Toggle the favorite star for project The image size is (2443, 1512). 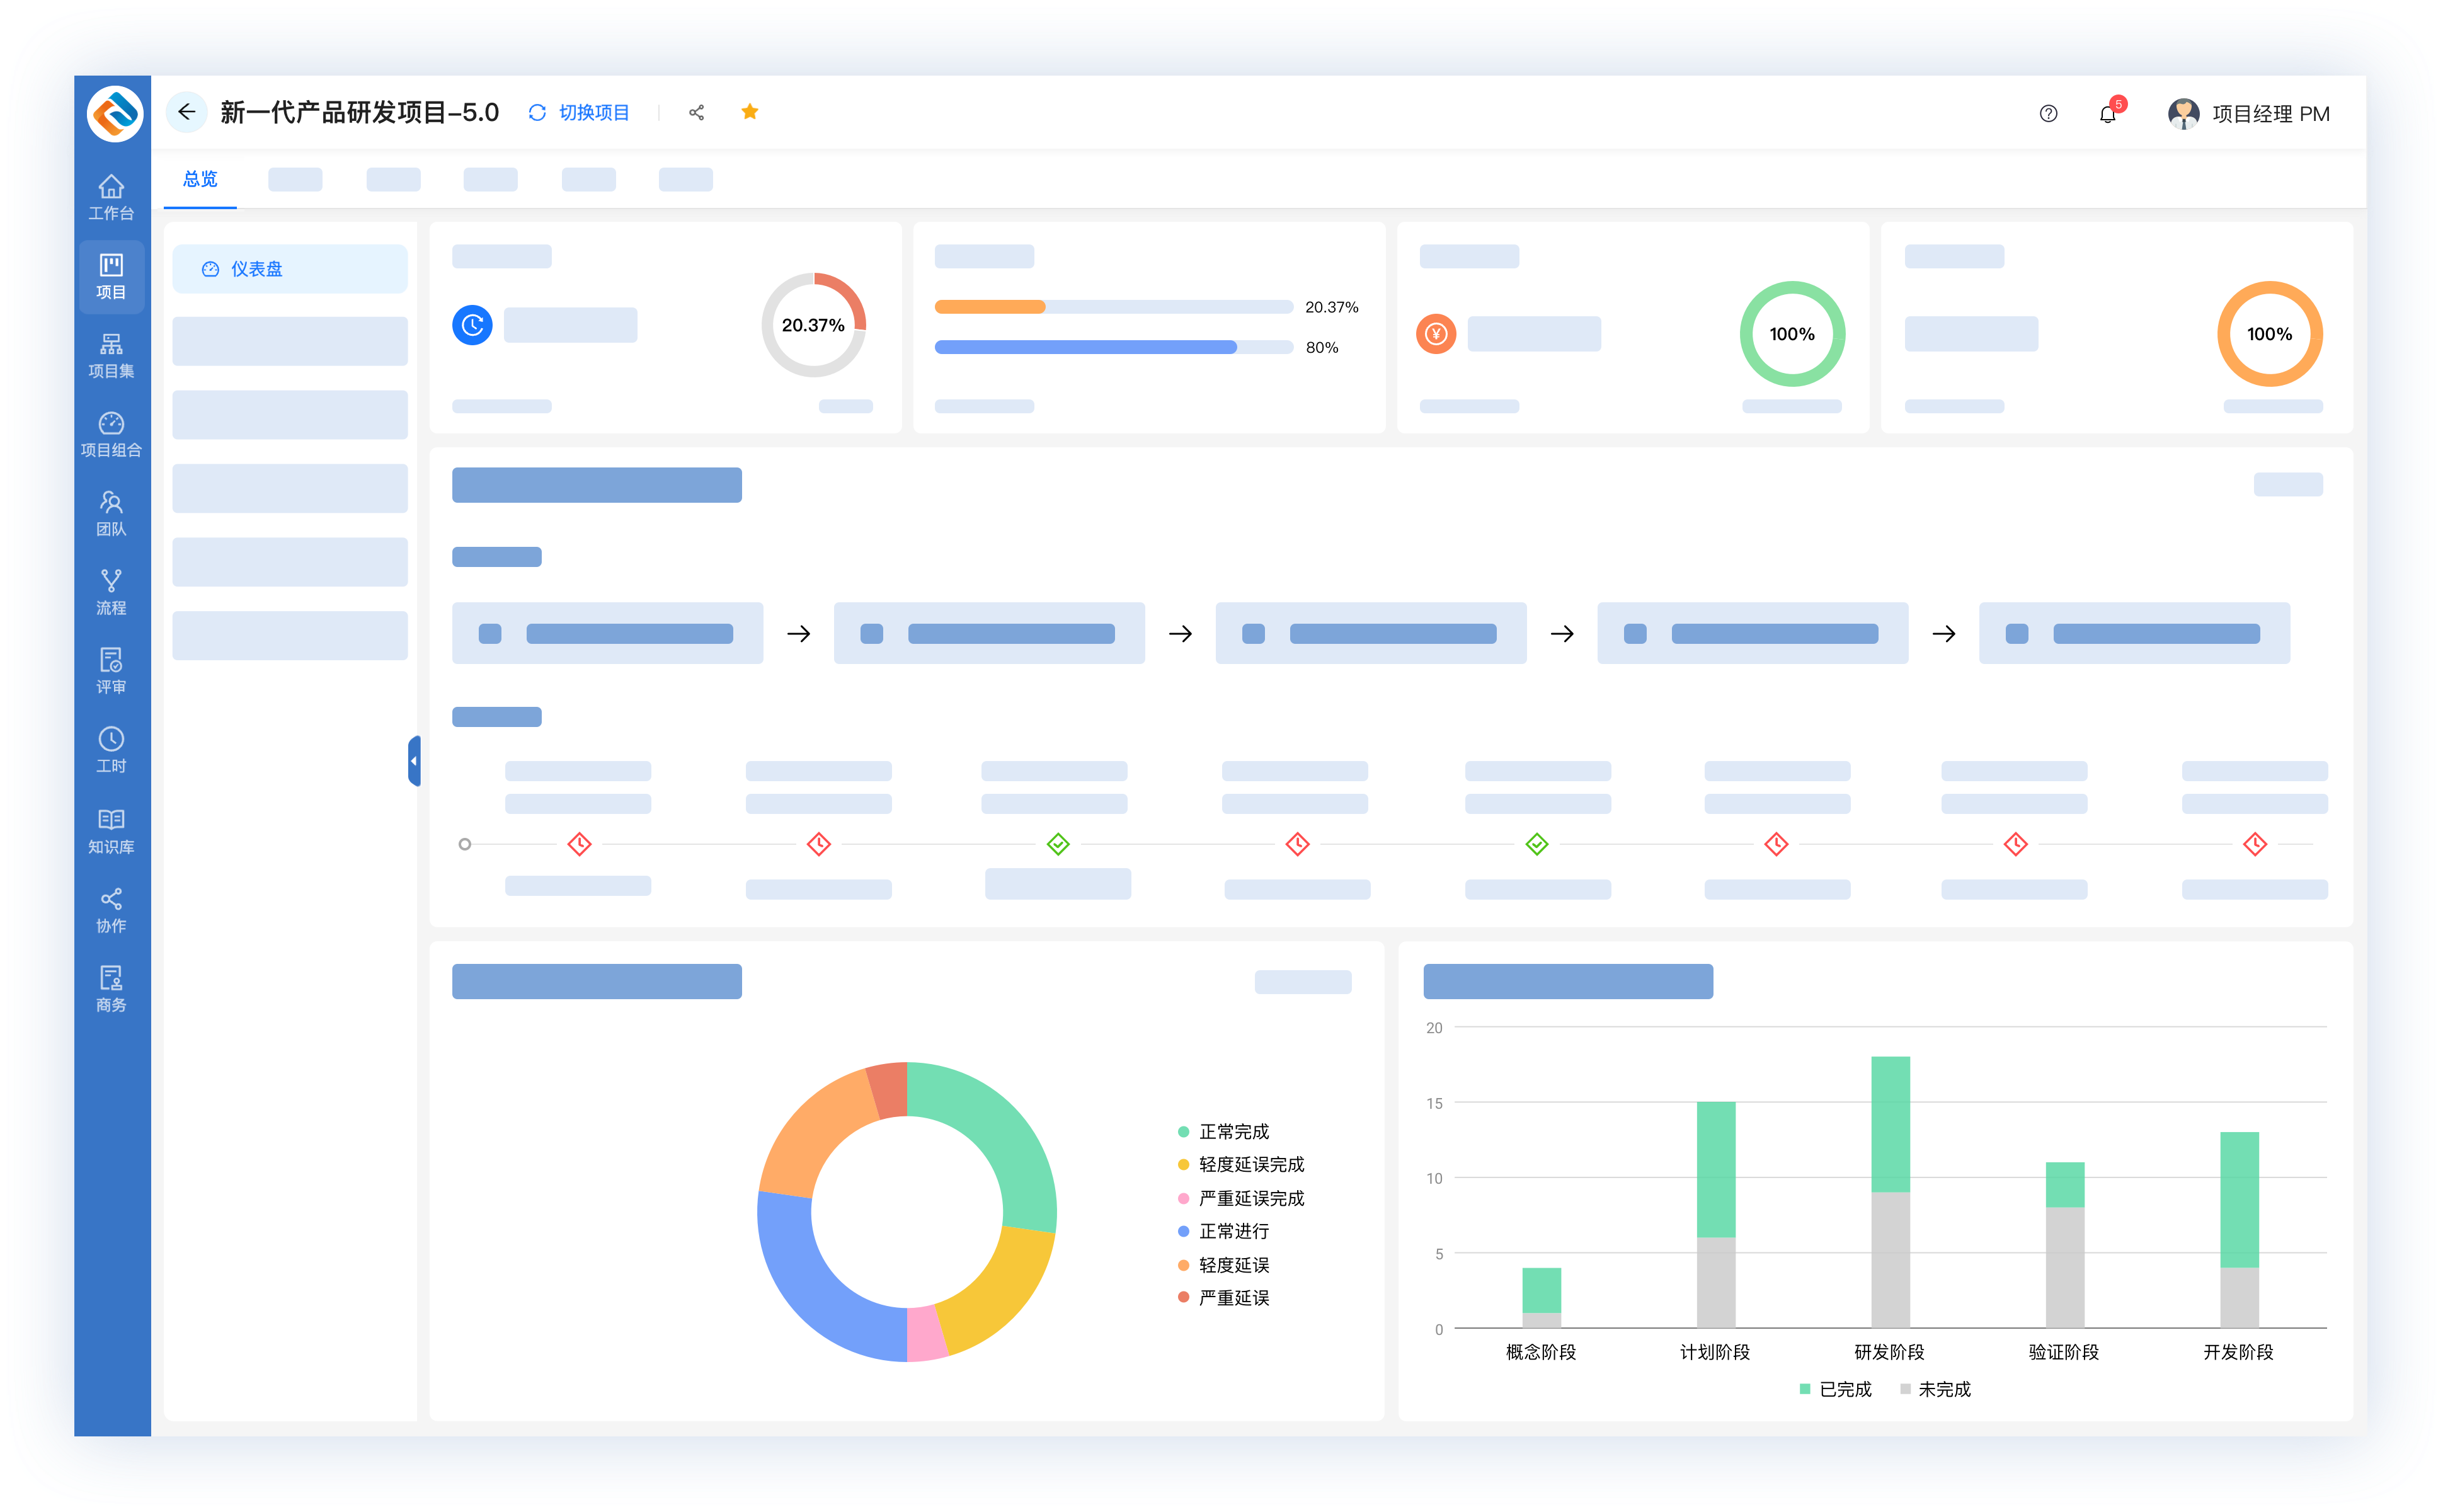click(x=750, y=112)
